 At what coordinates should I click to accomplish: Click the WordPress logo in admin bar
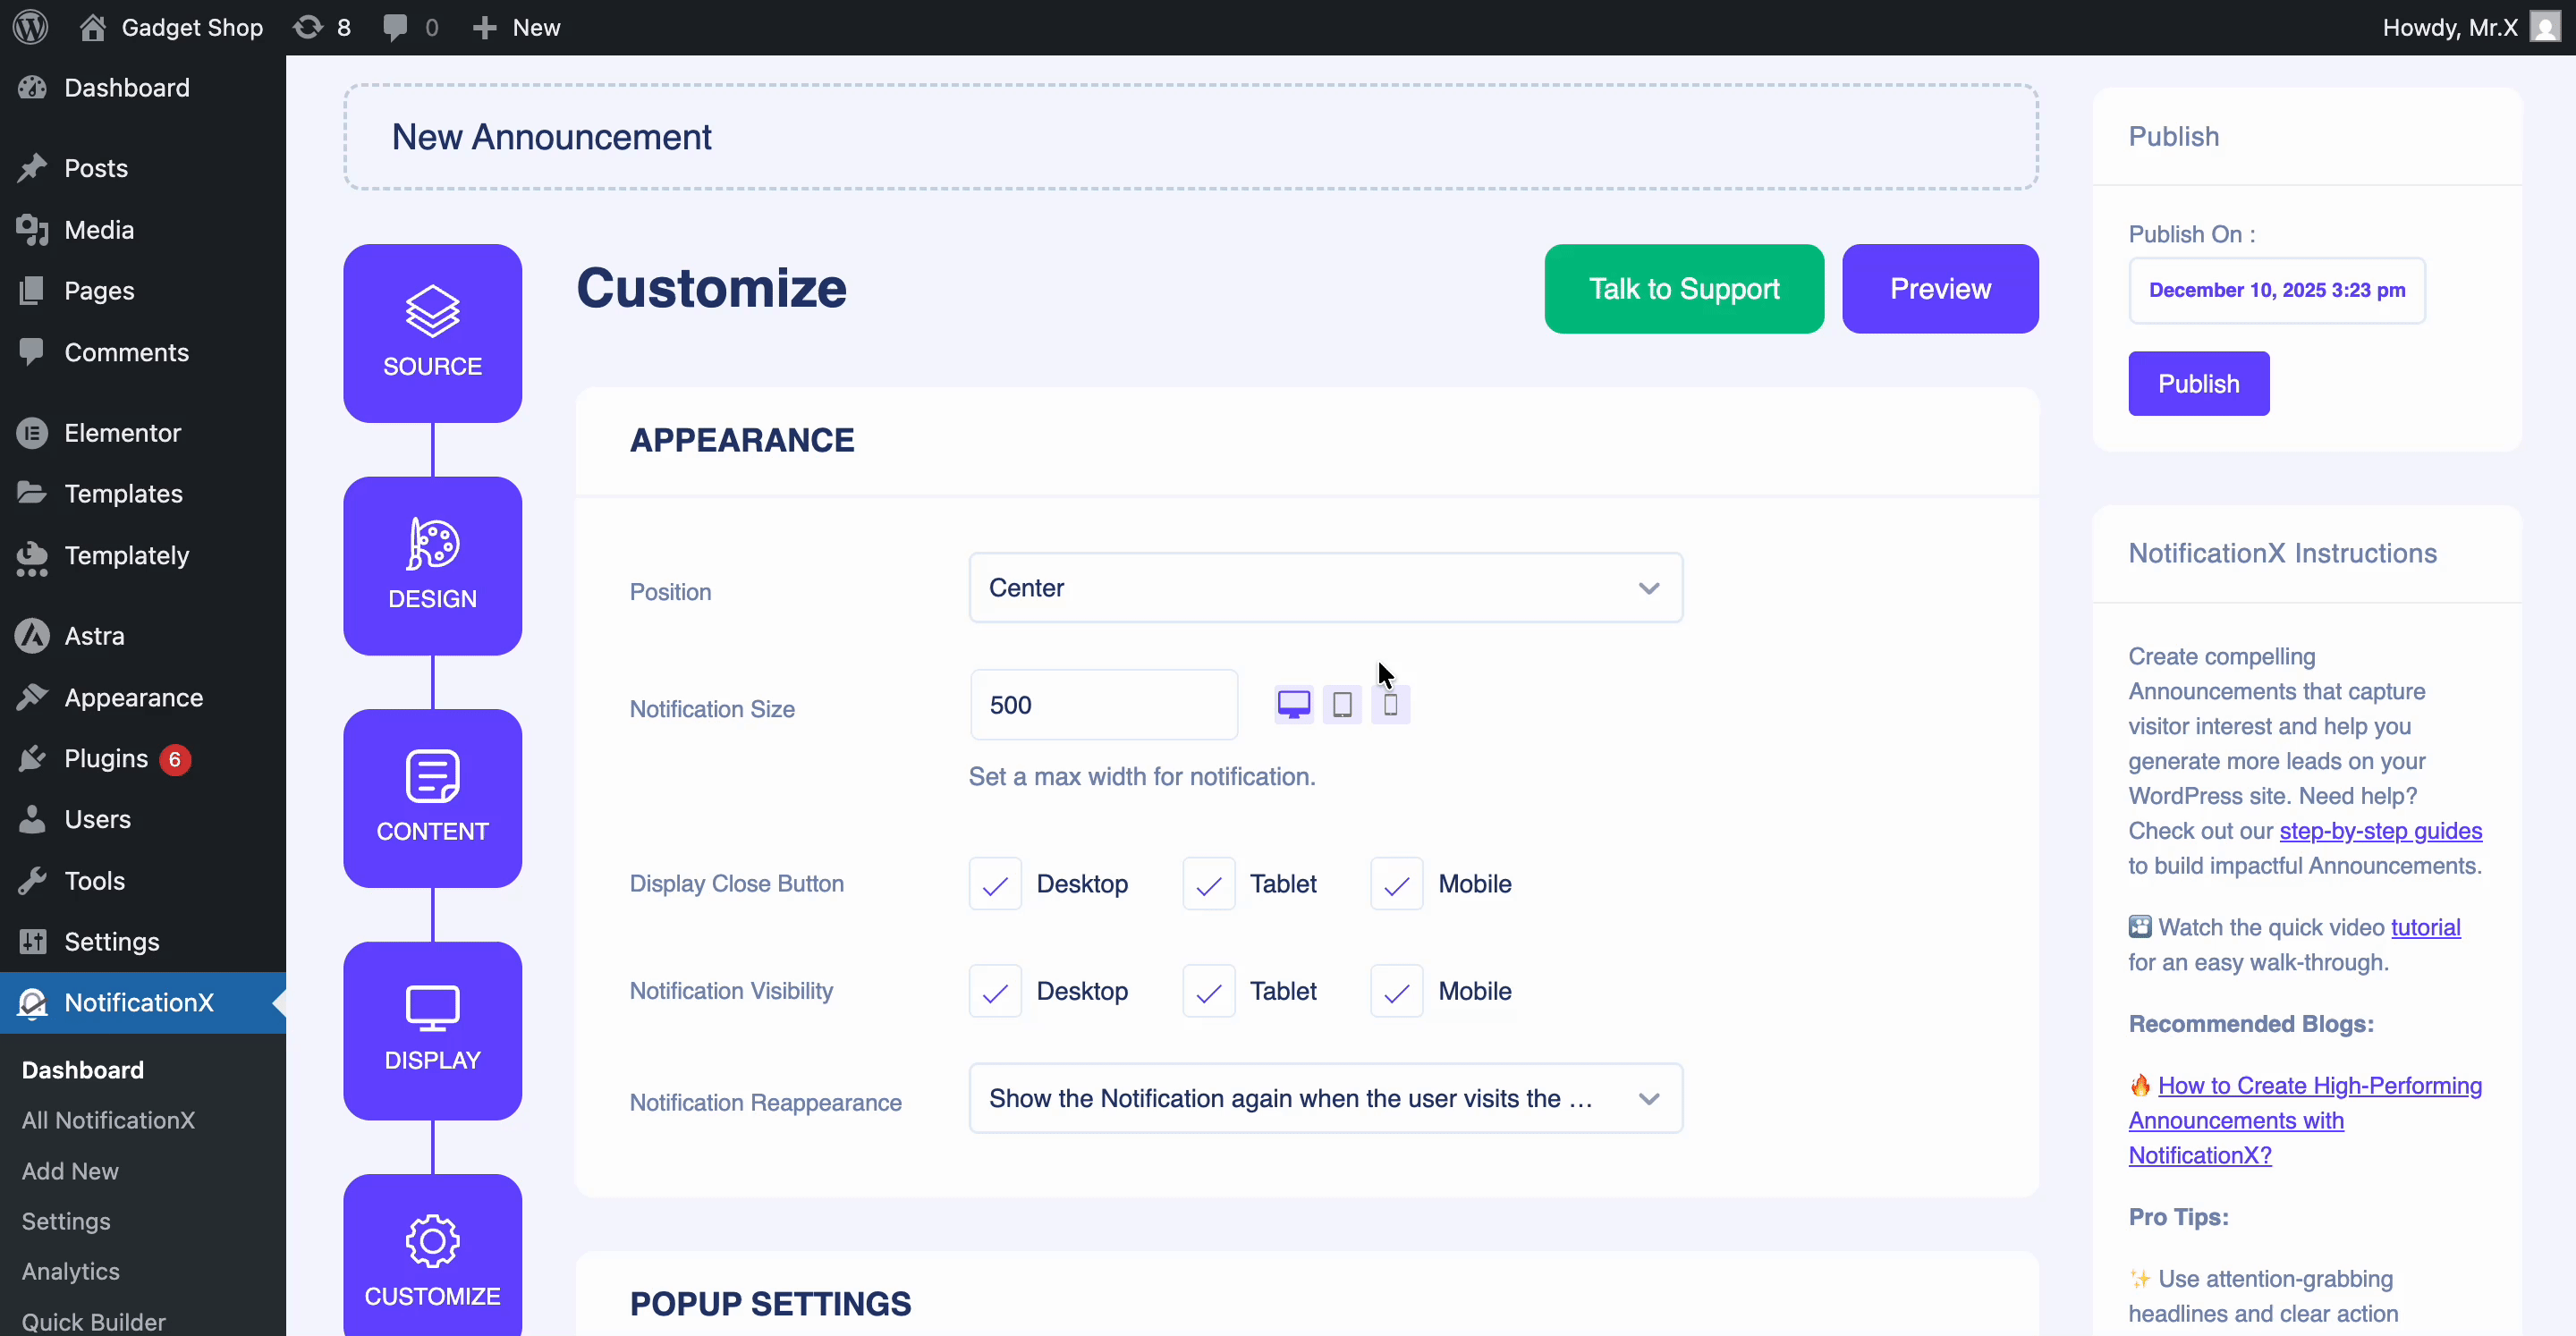click(x=29, y=27)
